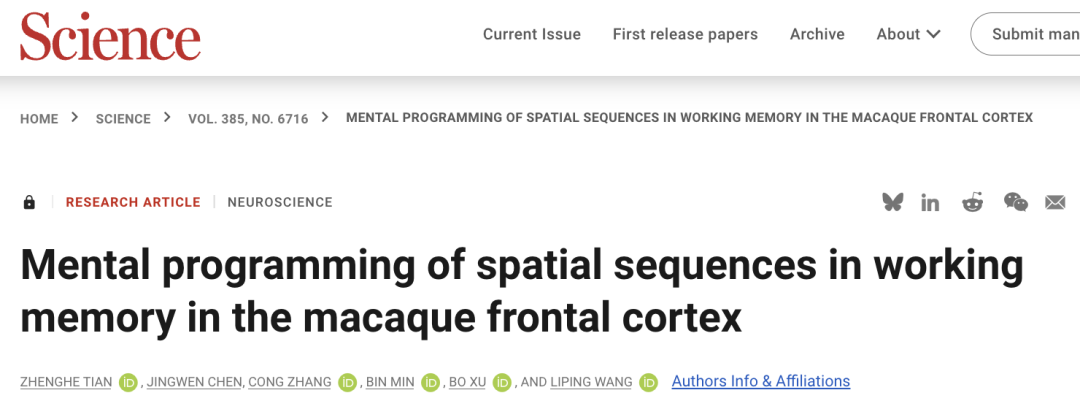This screenshot has height=409, width=1080.
Task: Share article via WeChat icon
Action: click(1016, 202)
